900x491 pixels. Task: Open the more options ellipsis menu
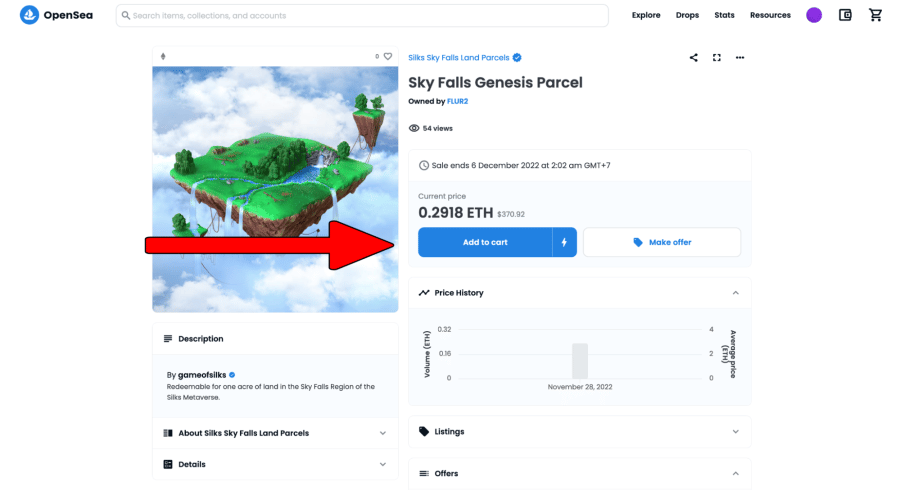(740, 57)
